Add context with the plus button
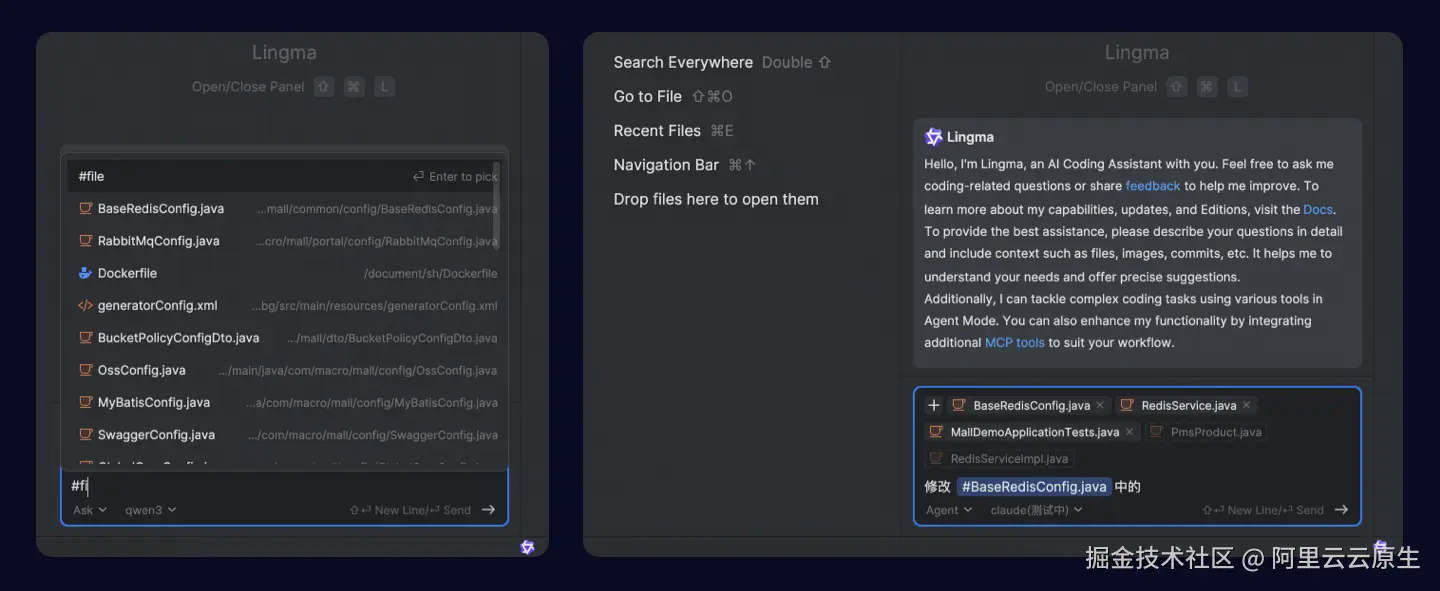Viewport: 1440px width, 591px height. pos(934,405)
